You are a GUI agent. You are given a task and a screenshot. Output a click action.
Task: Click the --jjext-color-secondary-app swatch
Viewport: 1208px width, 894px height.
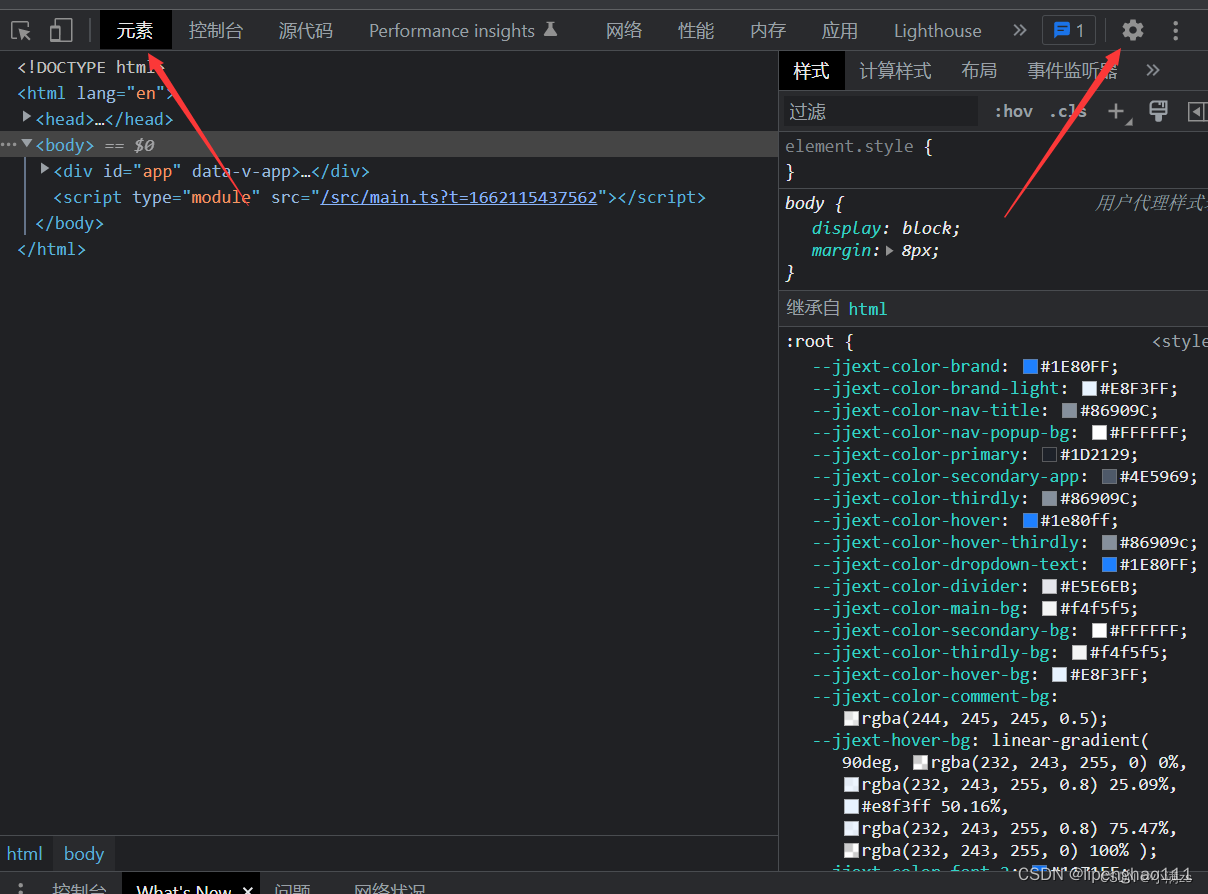[x=1109, y=476]
